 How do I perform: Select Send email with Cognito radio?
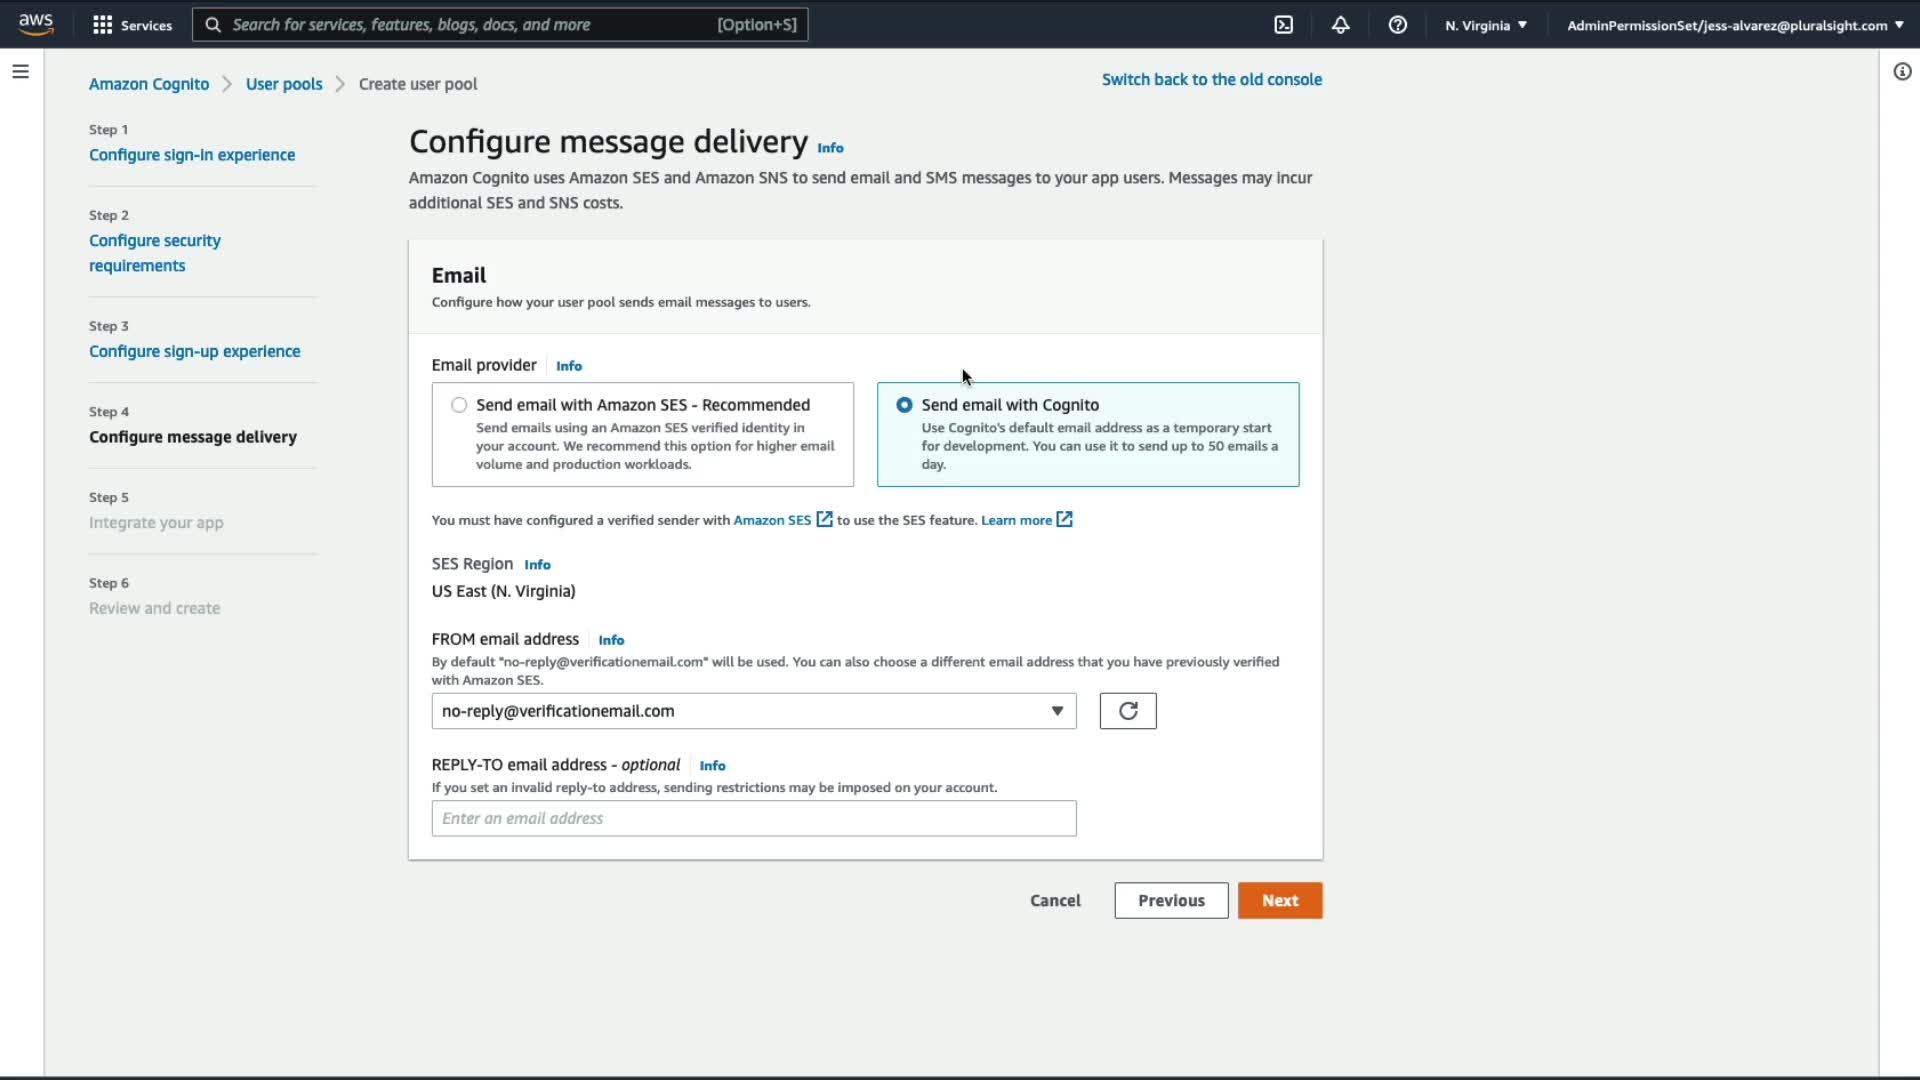(904, 405)
